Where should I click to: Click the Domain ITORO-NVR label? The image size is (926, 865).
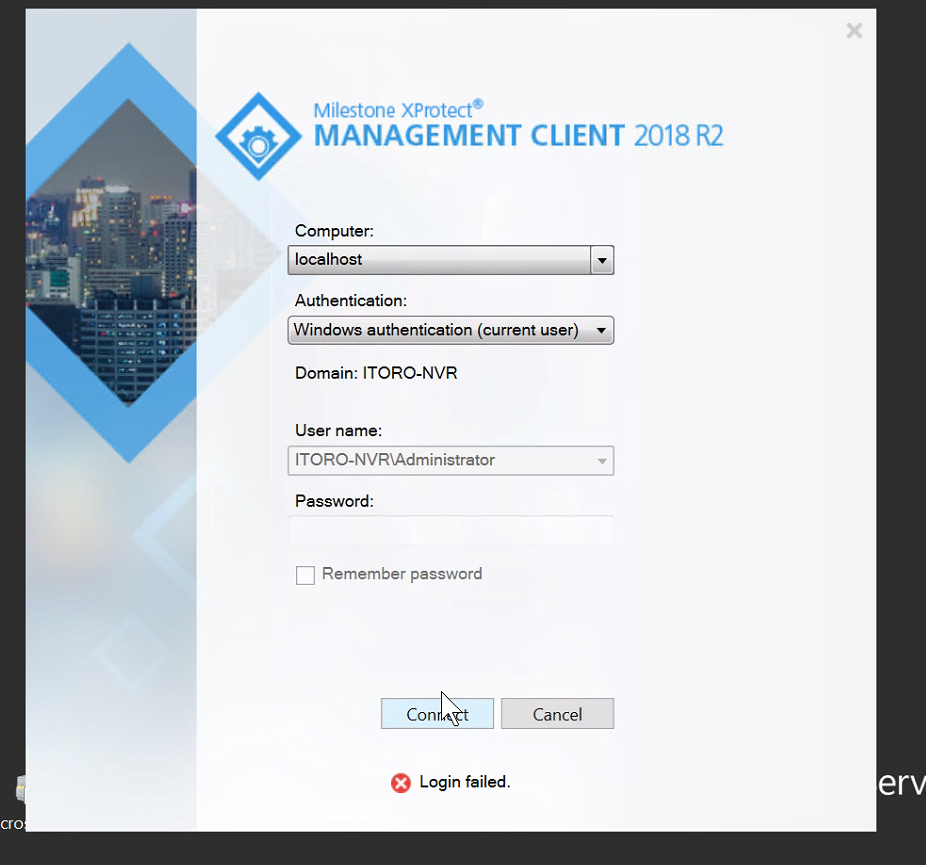[375, 372]
